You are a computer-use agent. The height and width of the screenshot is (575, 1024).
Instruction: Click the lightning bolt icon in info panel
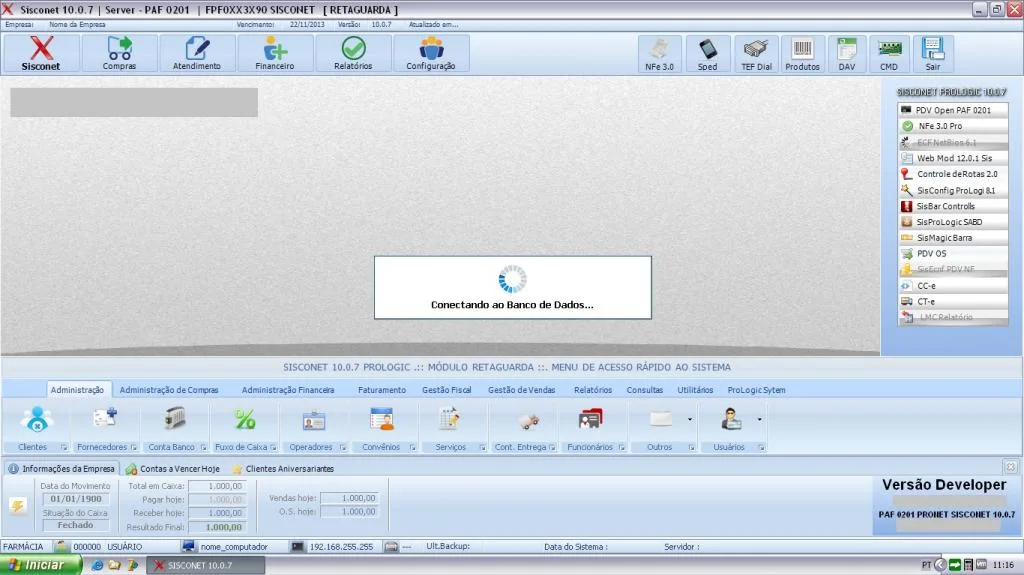(x=18, y=505)
